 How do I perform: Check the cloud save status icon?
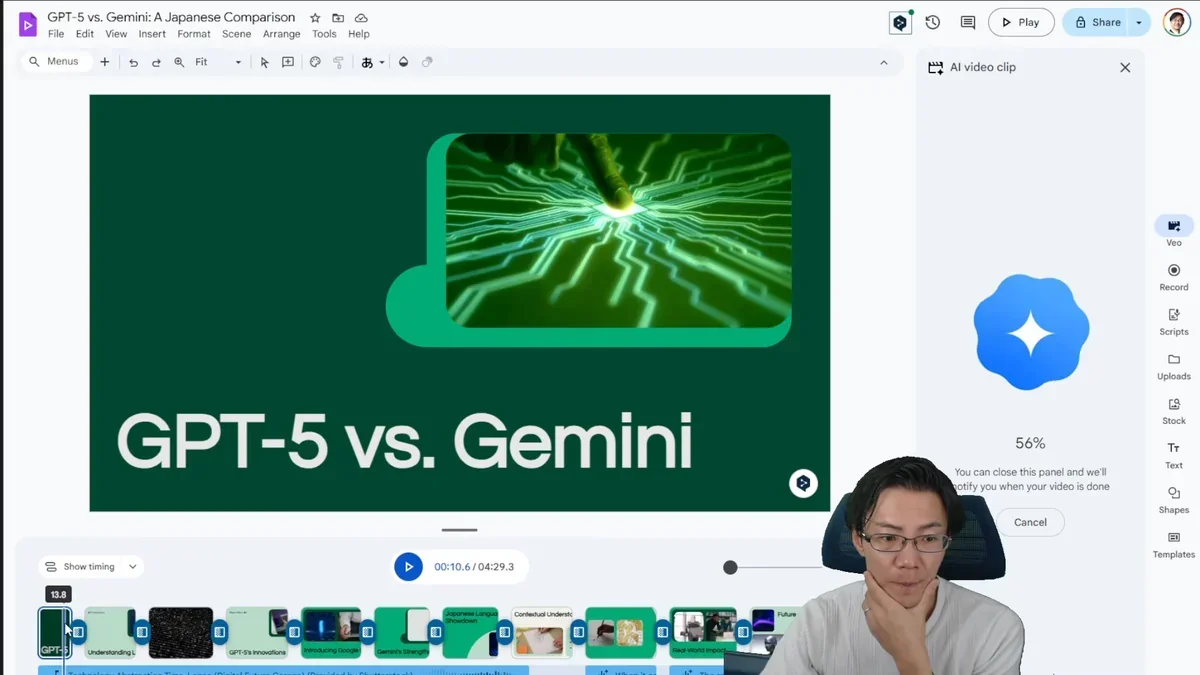point(361,18)
